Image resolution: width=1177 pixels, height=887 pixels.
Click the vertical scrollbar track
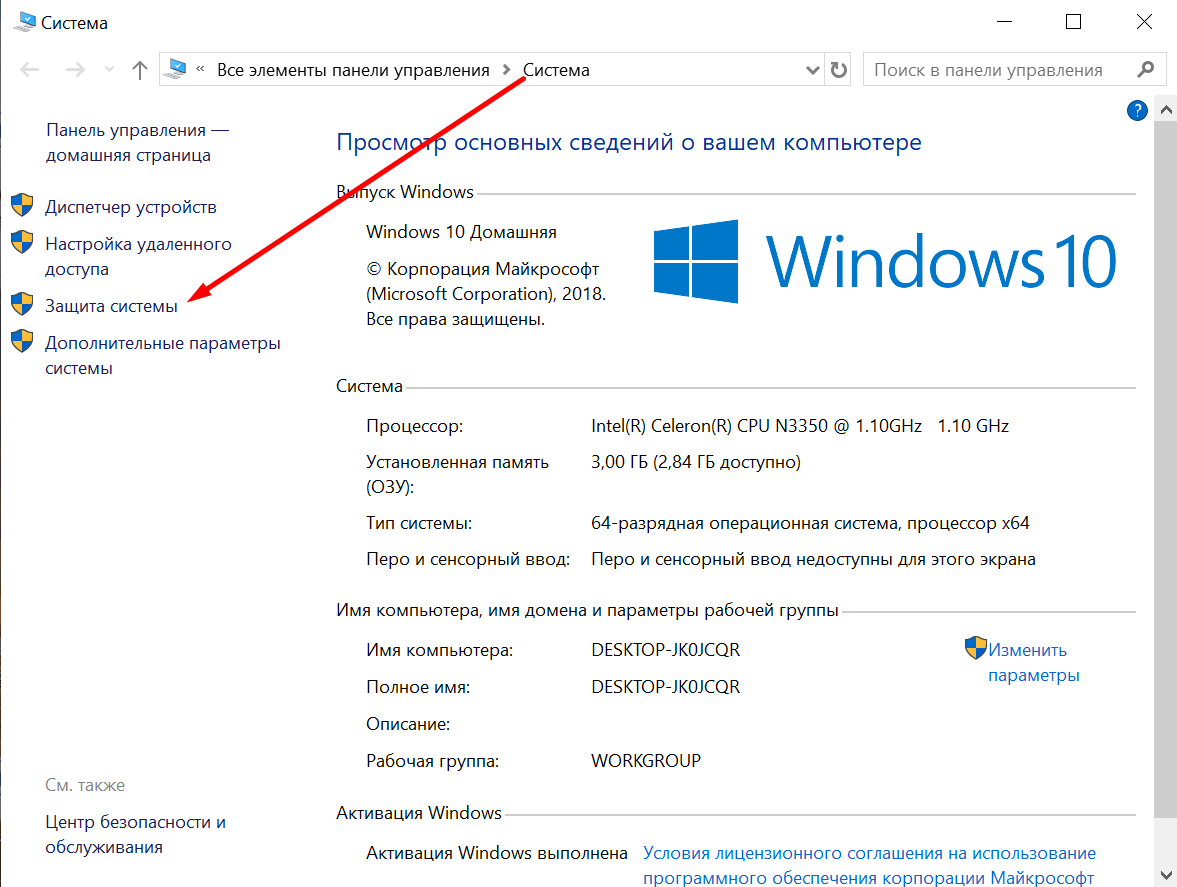point(1166,840)
